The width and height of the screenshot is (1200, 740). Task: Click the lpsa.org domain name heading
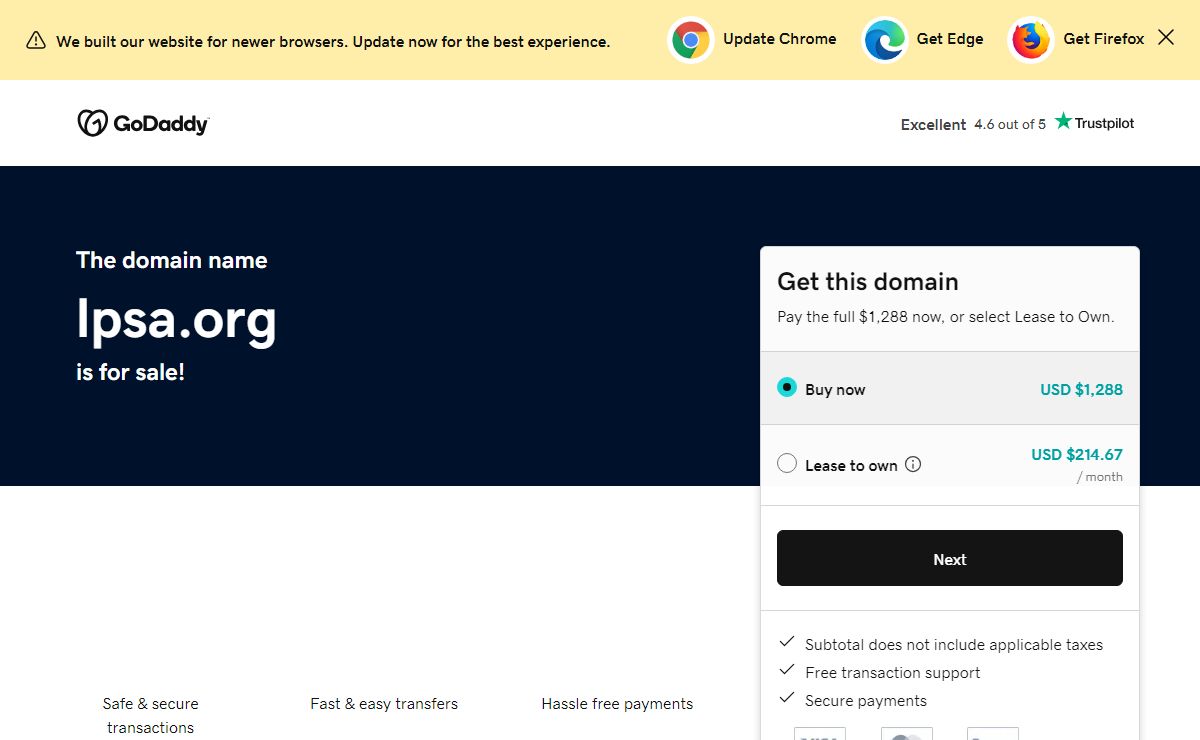click(x=177, y=319)
